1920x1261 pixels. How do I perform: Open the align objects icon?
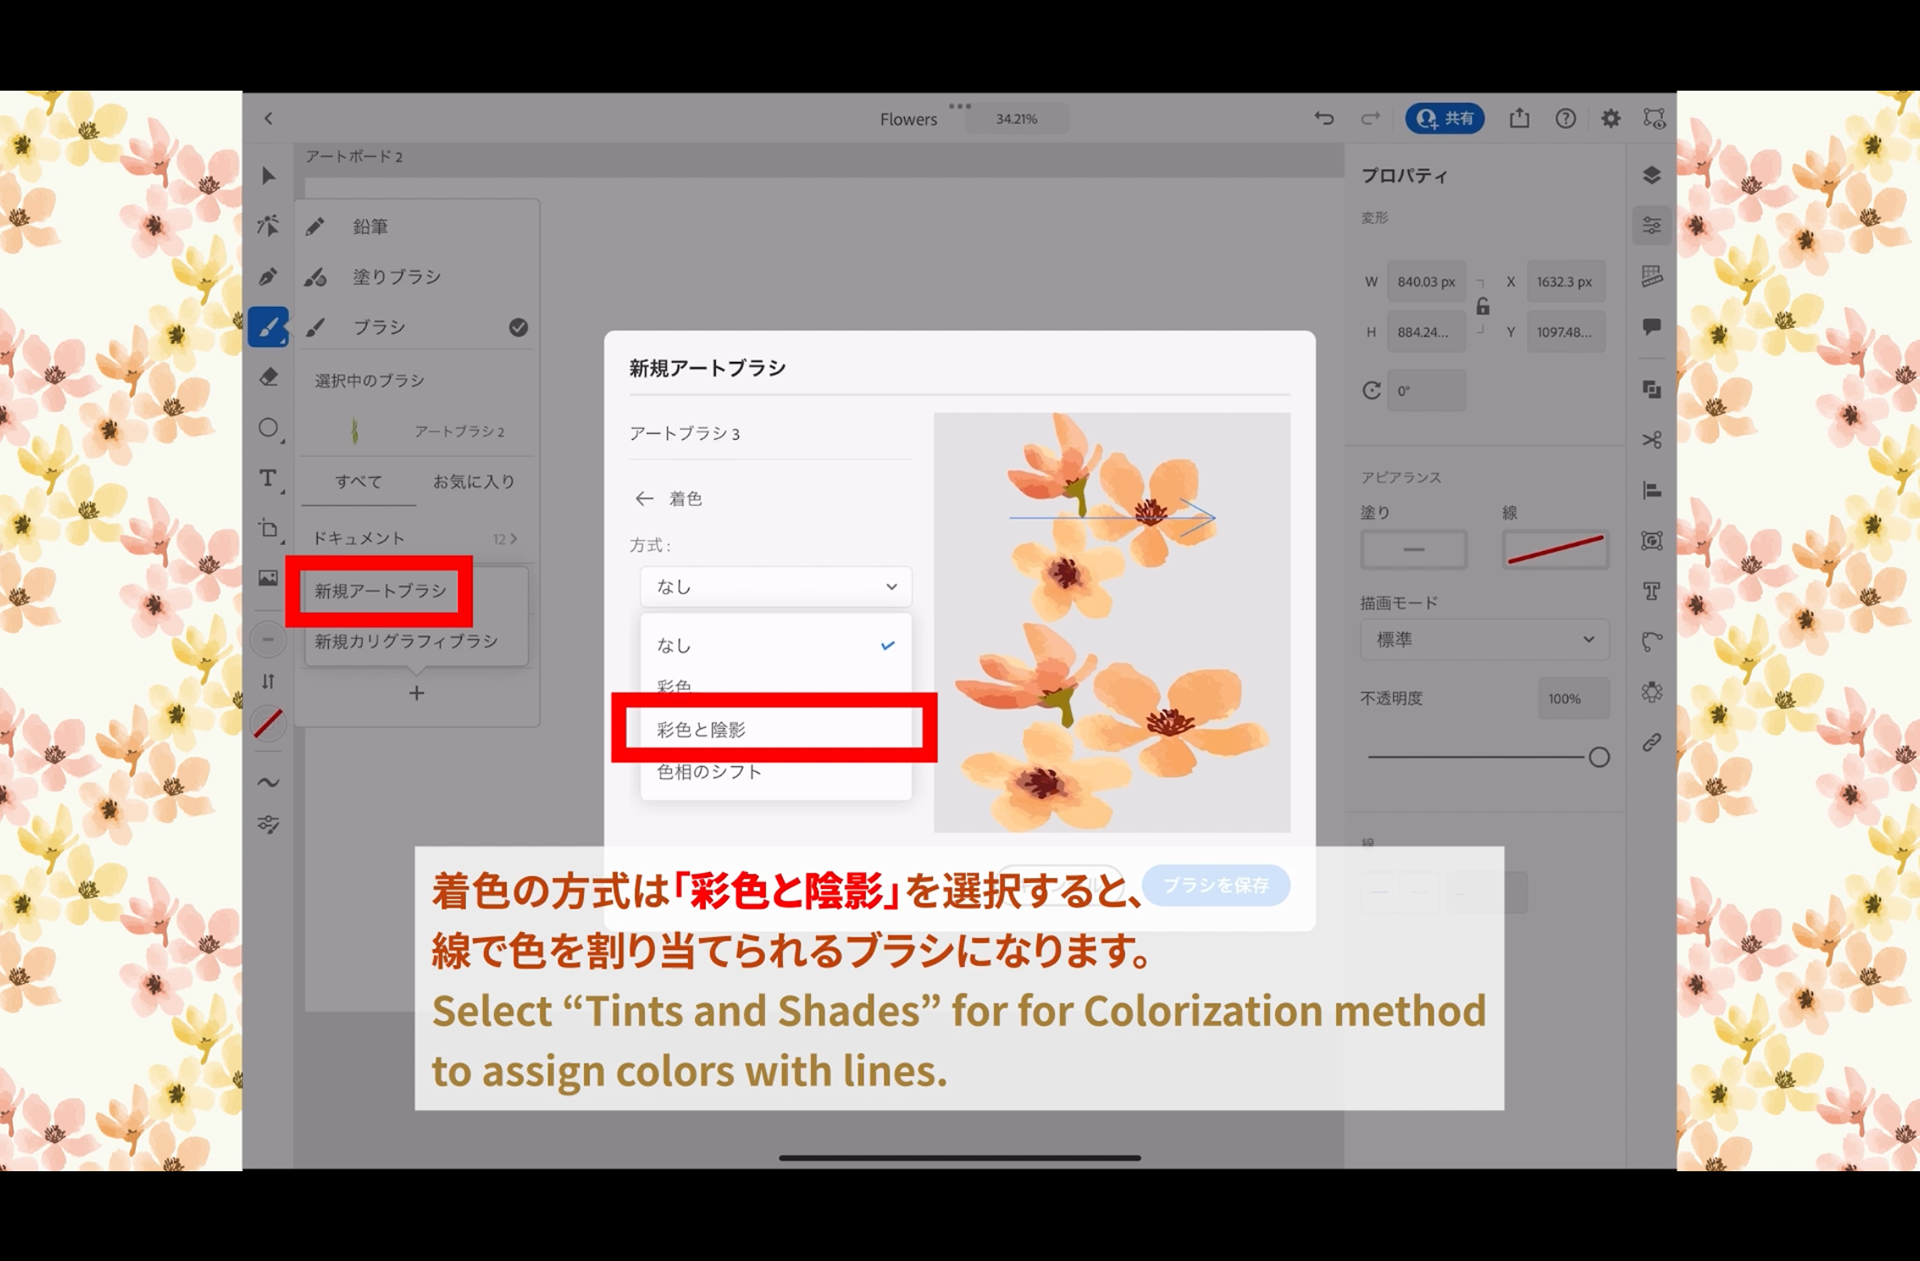coord(1652,490)
